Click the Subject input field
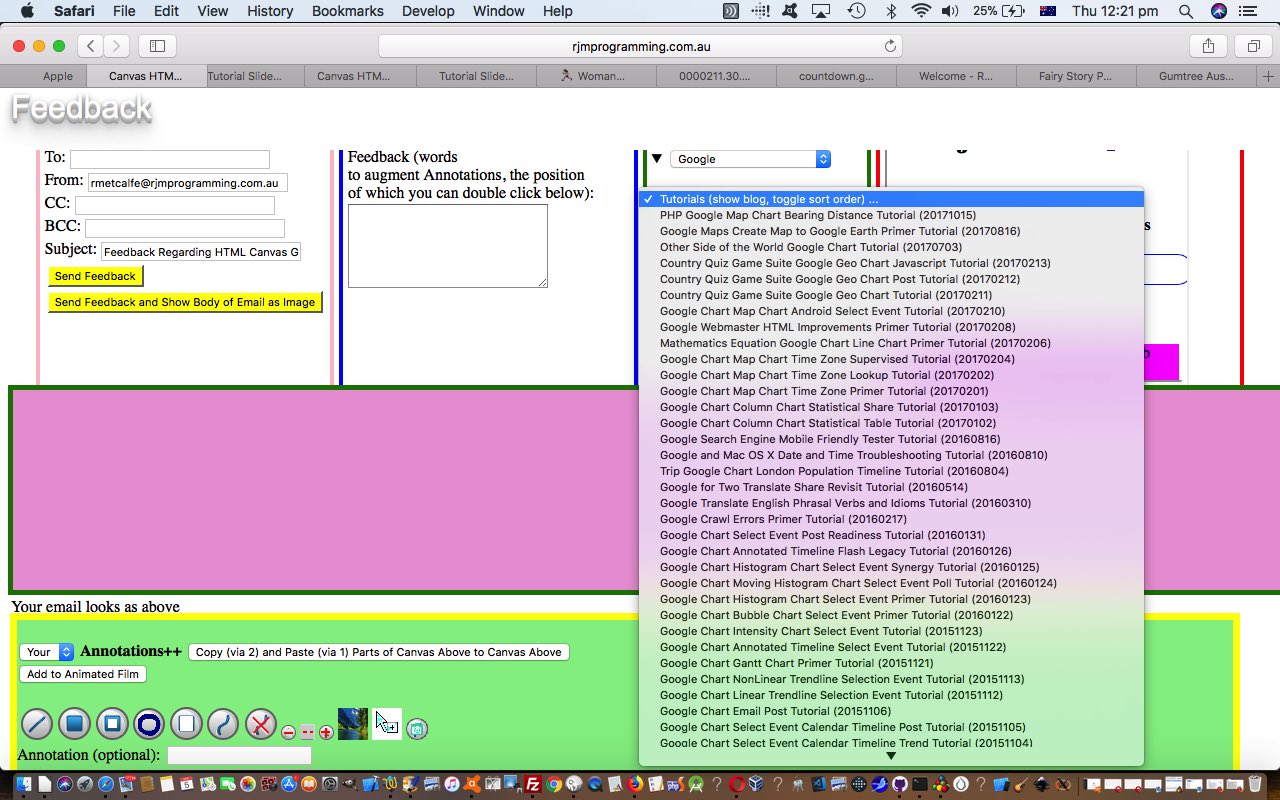1280x800 pixels. click(200, 252)
